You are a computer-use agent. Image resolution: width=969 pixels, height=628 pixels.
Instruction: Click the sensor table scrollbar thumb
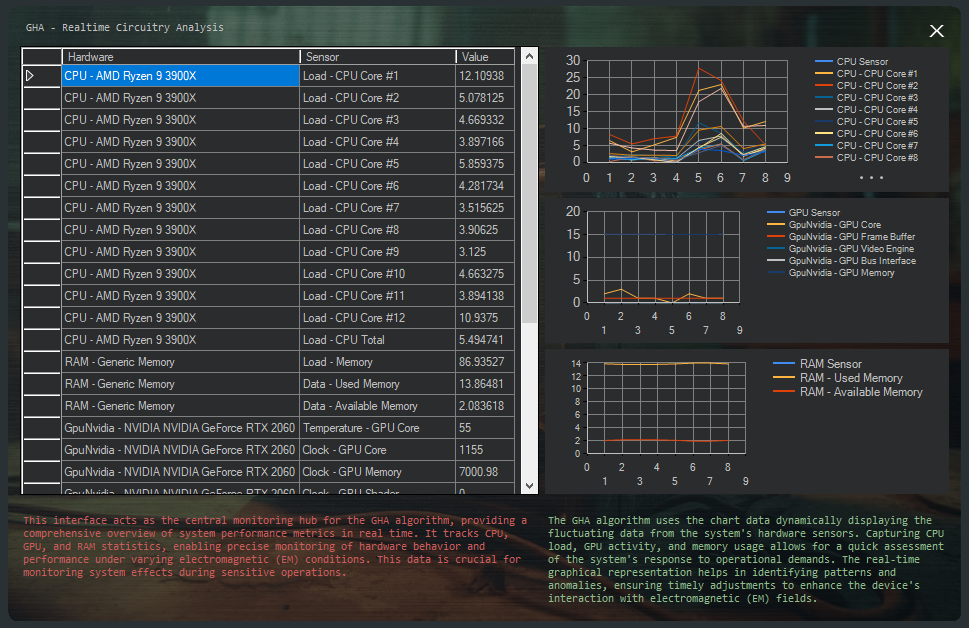click(x=529, y=193)
